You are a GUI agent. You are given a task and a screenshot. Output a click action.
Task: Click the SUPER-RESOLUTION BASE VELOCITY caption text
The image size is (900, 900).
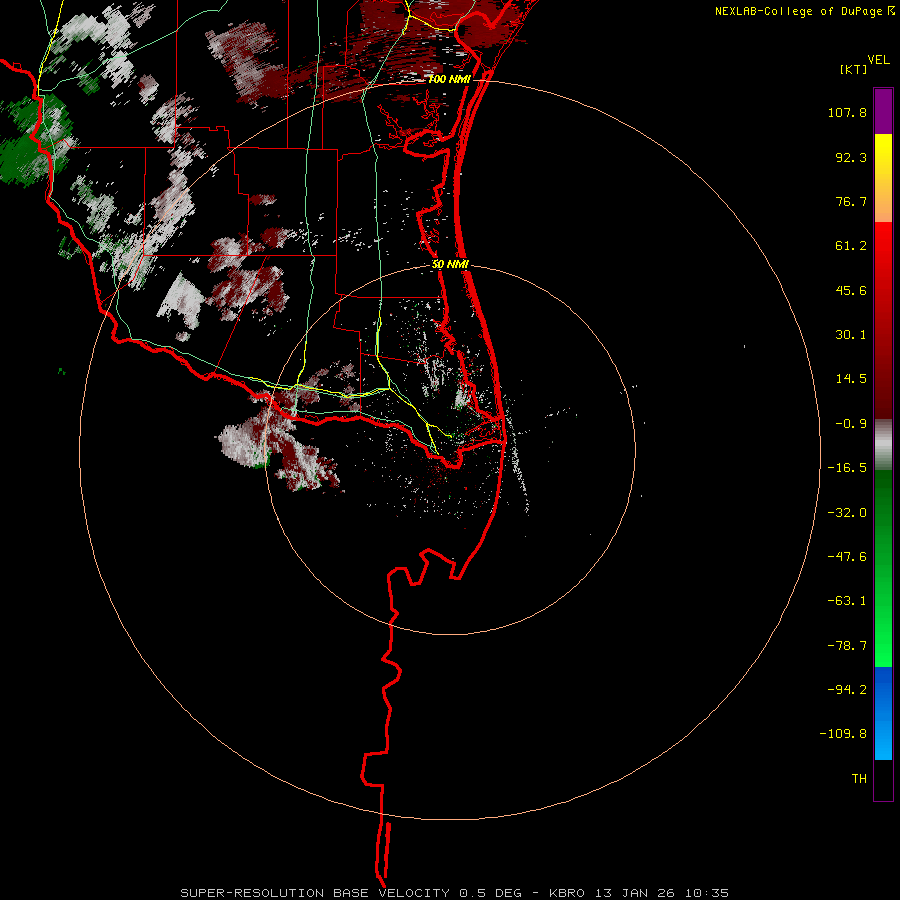tap(315, 893)
